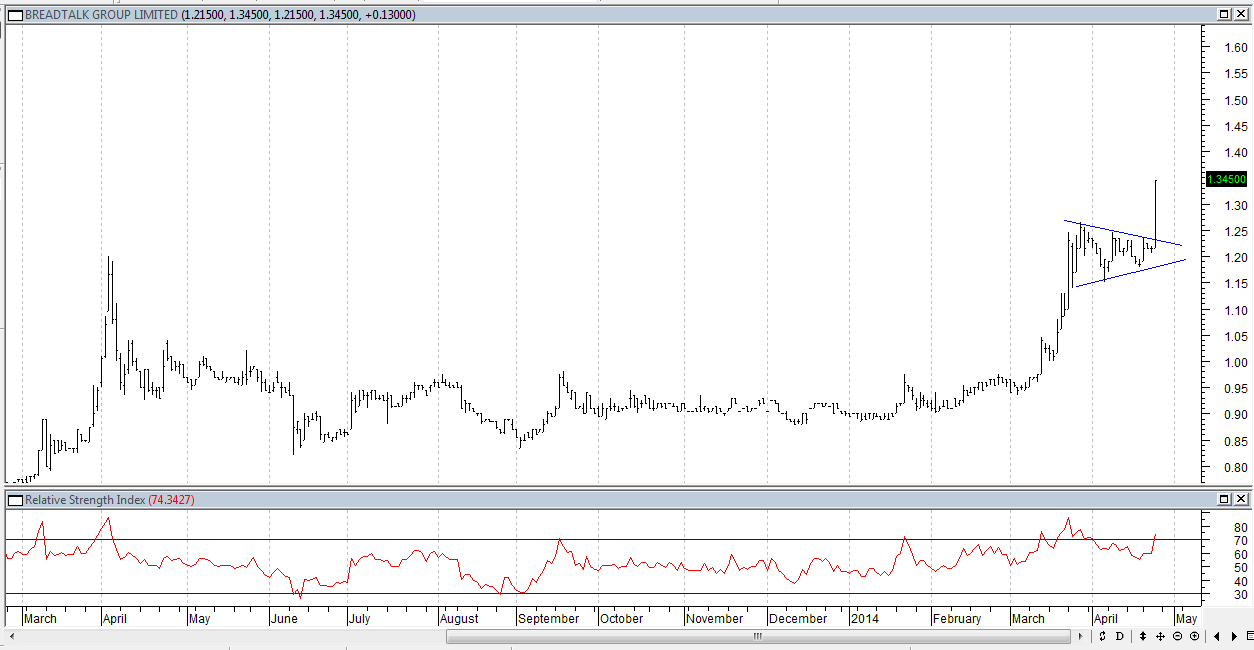Click the 30 level on RSI axis
Screen dimensions: 1254x650
click(1241, 595)
